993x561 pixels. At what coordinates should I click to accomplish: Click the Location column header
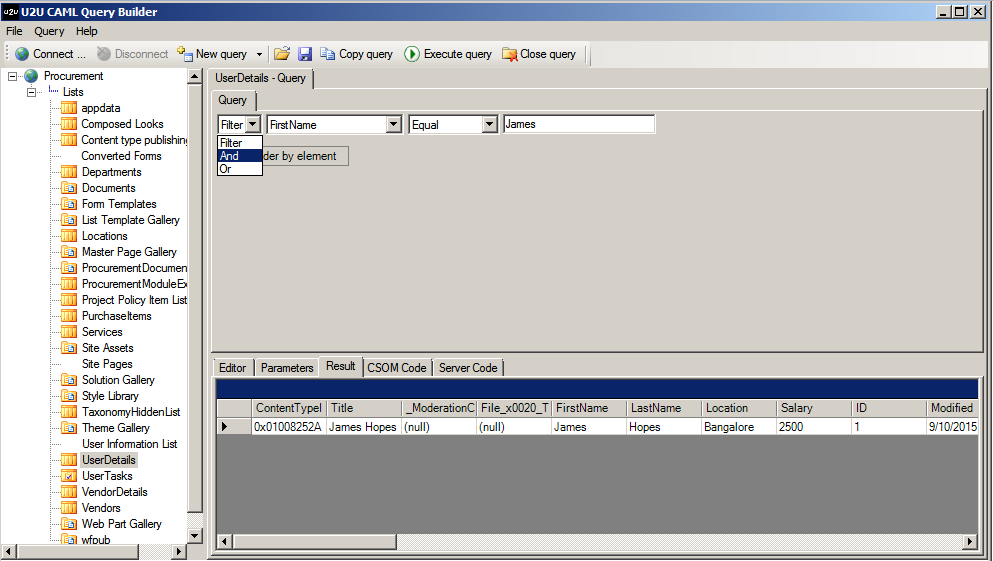(739, 408)
